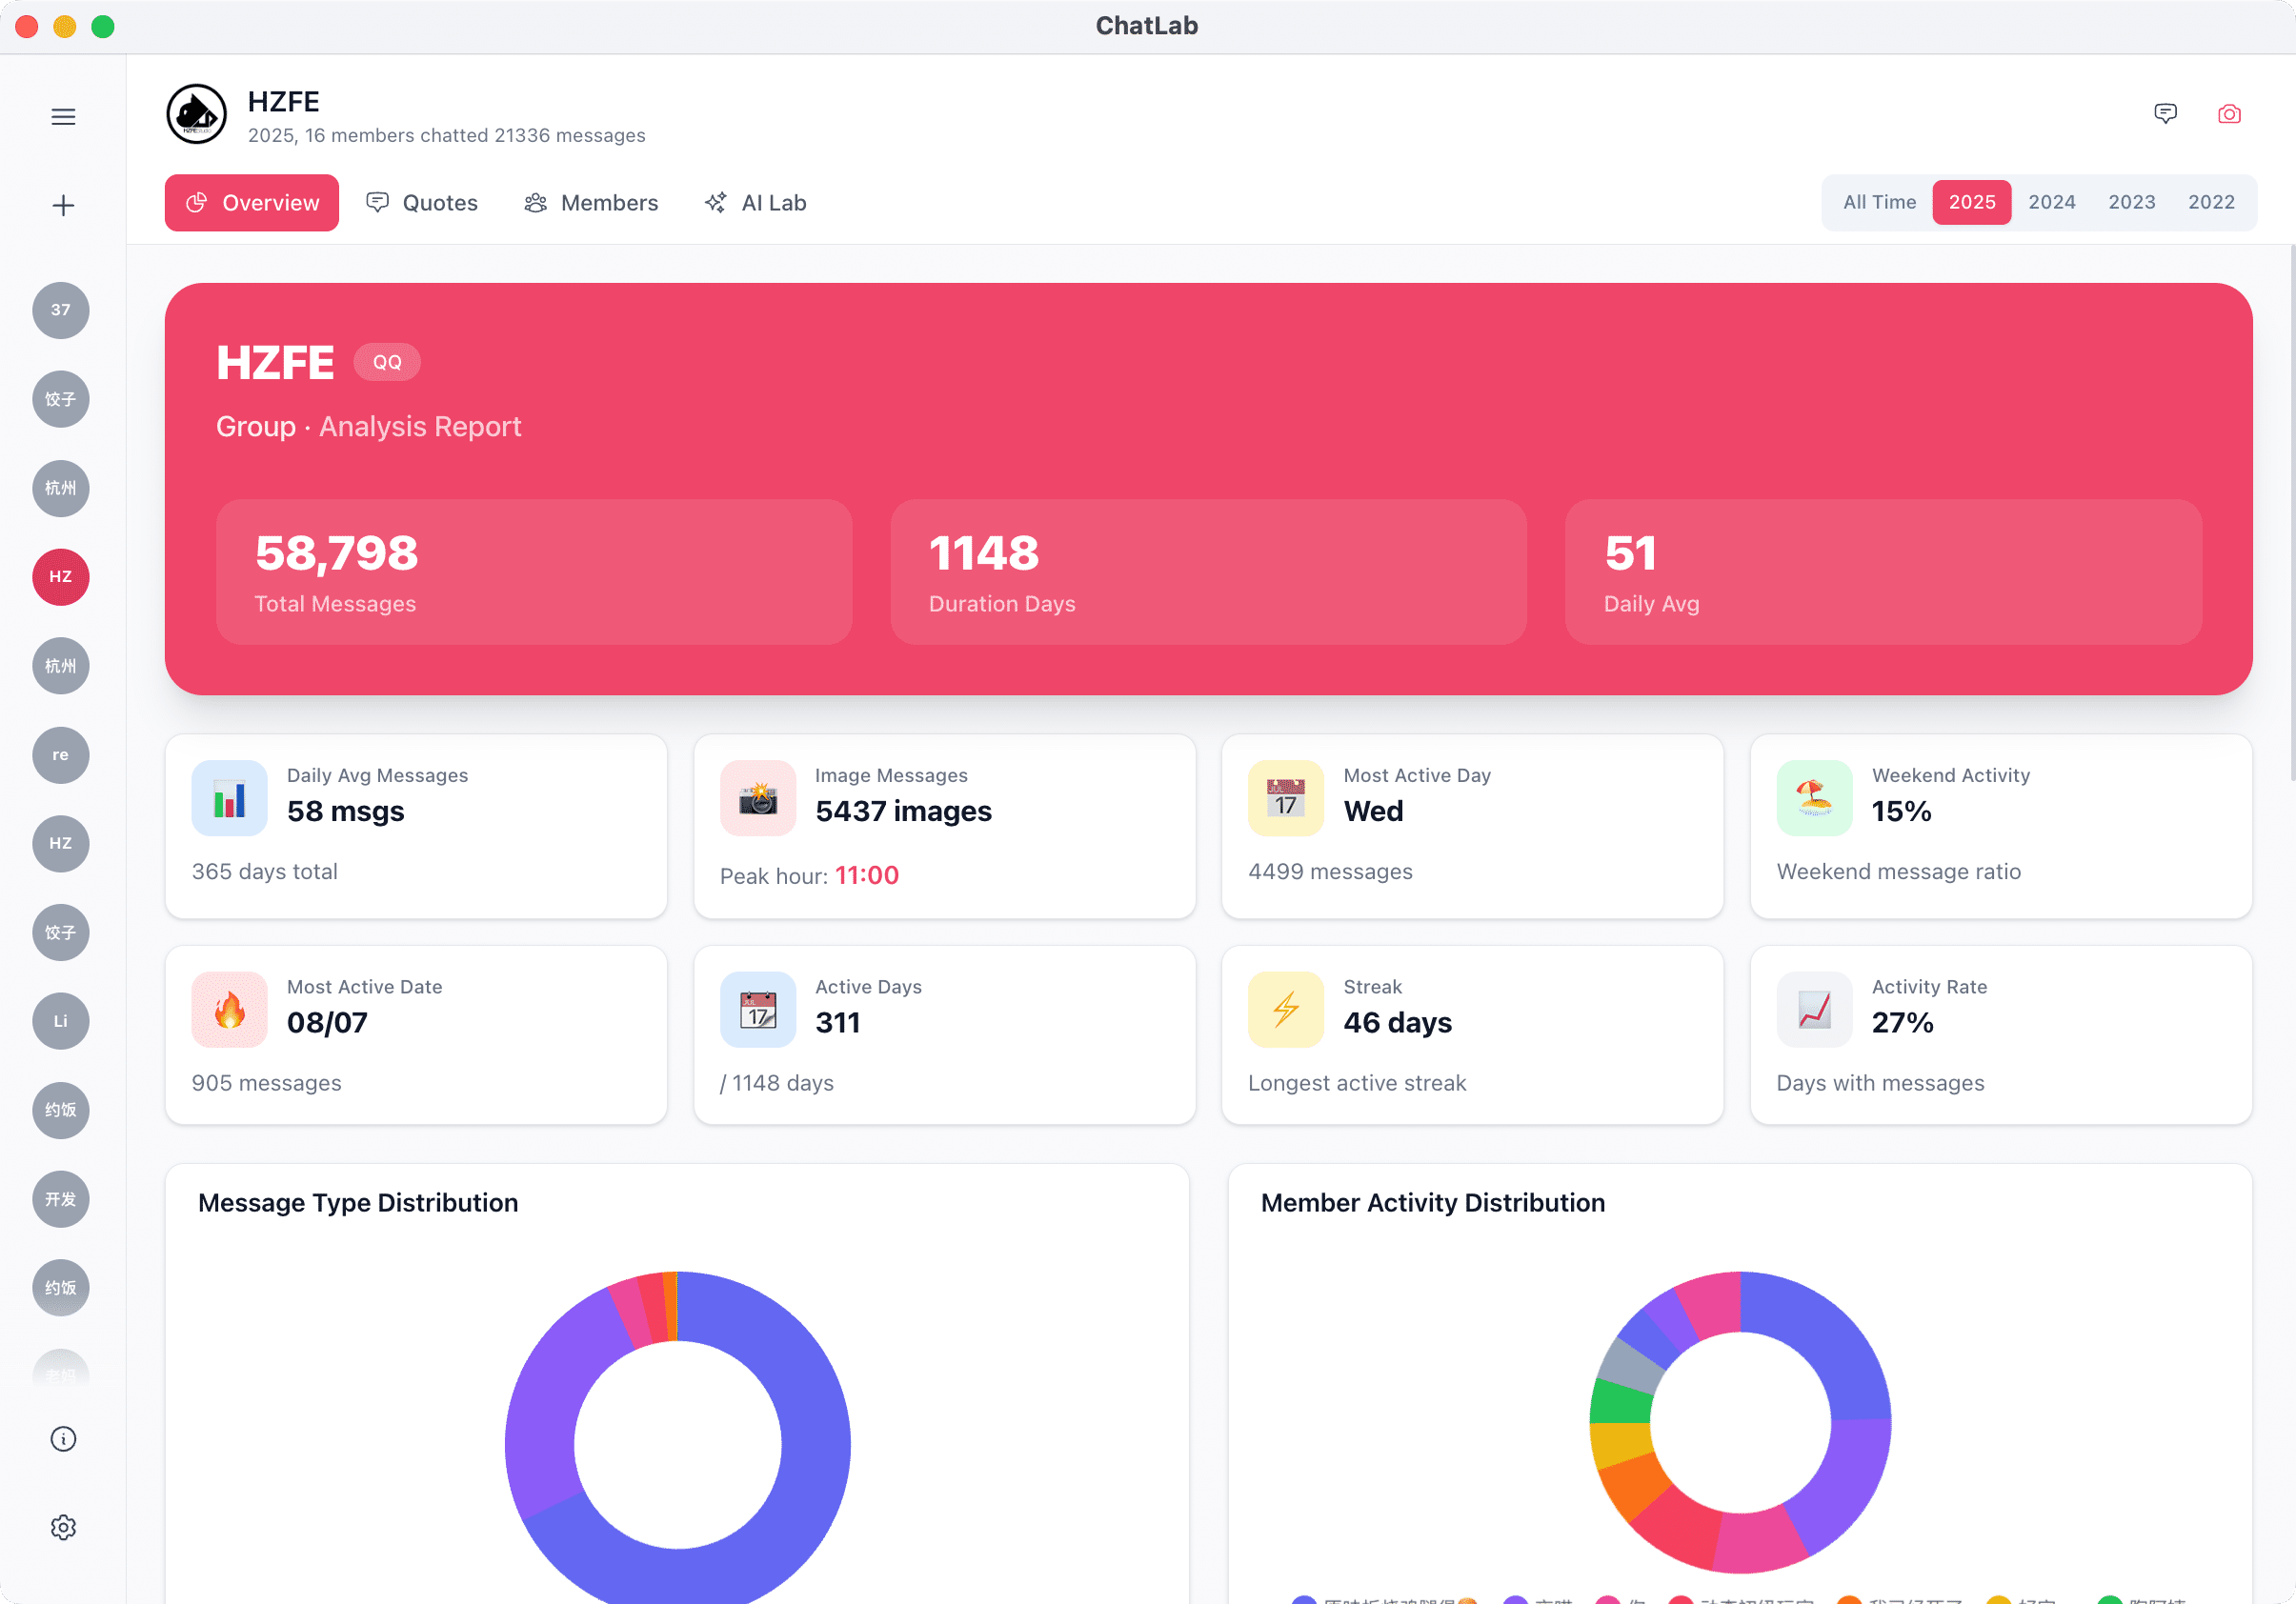Collapse the sidebar using the hamburger icon
The width and height of the screenshot is (2296, 1604).
click(62, 116)
